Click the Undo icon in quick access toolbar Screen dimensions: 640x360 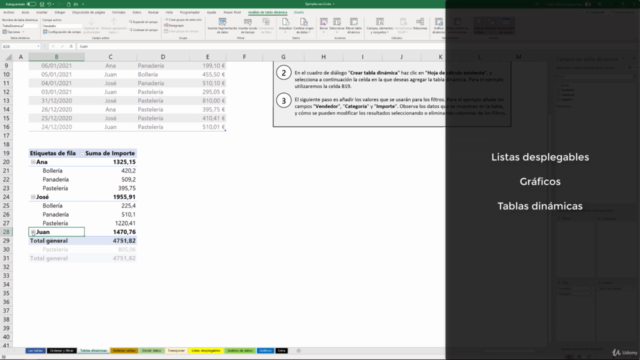click(x=49, y=4)
